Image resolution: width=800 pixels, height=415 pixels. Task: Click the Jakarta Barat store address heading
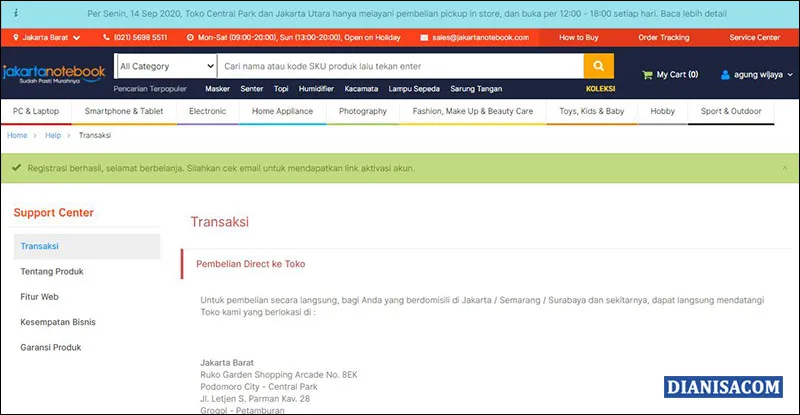(x=227, y=362)
